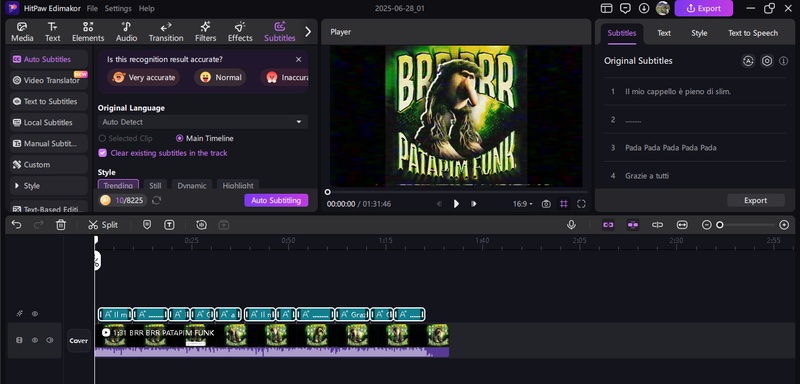This screenshot has width=800, height=384.
Task: Select the Selected Clip radio option
Action: click(126, 138)
